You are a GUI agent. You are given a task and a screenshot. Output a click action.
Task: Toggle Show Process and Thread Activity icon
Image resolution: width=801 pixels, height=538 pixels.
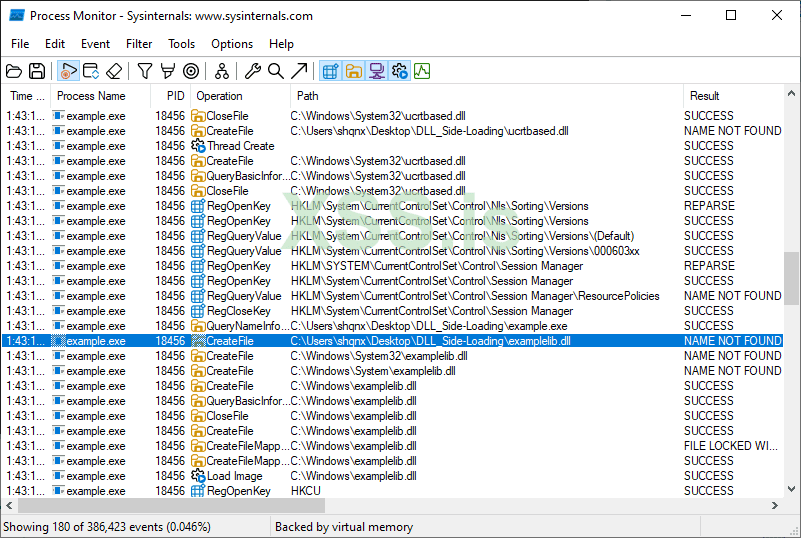[x=399, y=71]
